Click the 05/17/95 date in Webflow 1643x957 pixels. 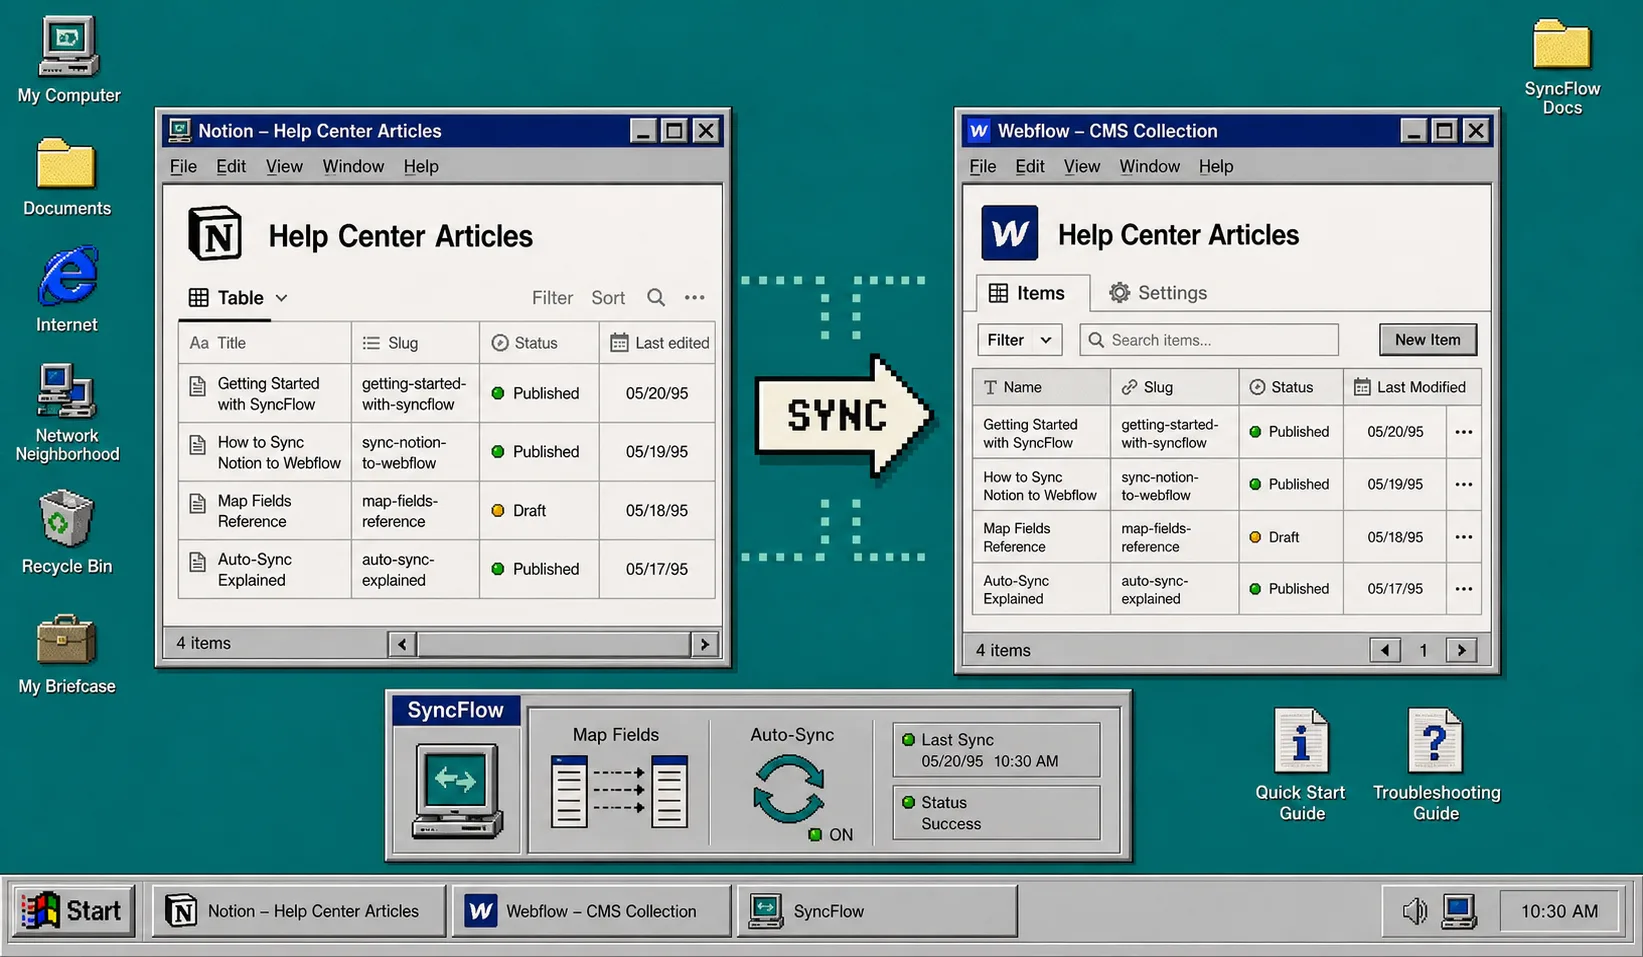[1395, 589]
